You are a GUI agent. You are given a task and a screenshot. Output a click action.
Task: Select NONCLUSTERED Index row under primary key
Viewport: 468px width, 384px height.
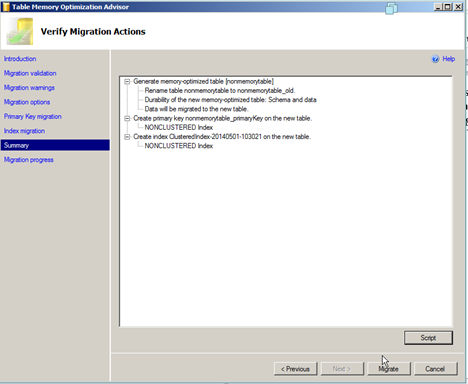pyautogui.click(x=179, y=127)
